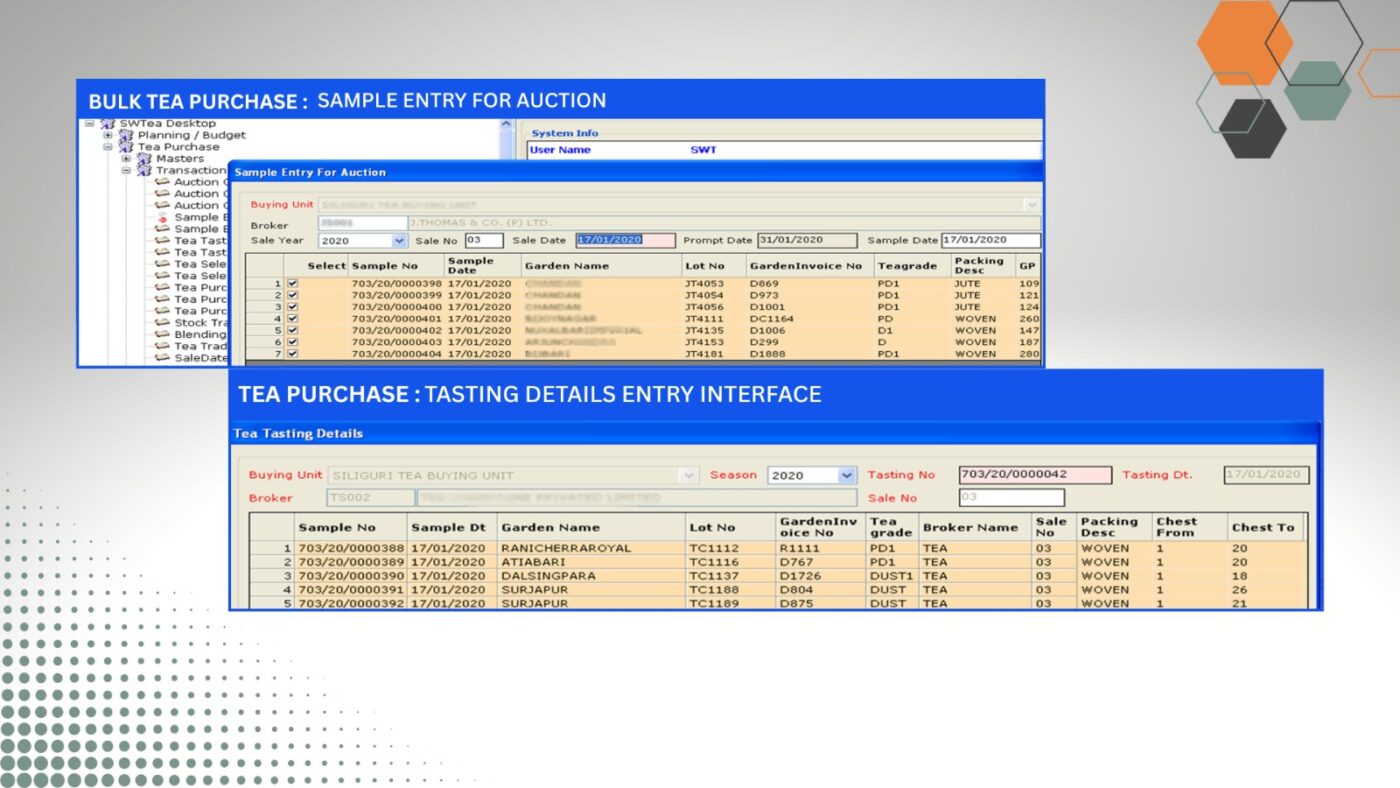Collapse the SWTea Desktop tree root
1400x788 pixels.
pyautogui.click(x=89, y=123)
